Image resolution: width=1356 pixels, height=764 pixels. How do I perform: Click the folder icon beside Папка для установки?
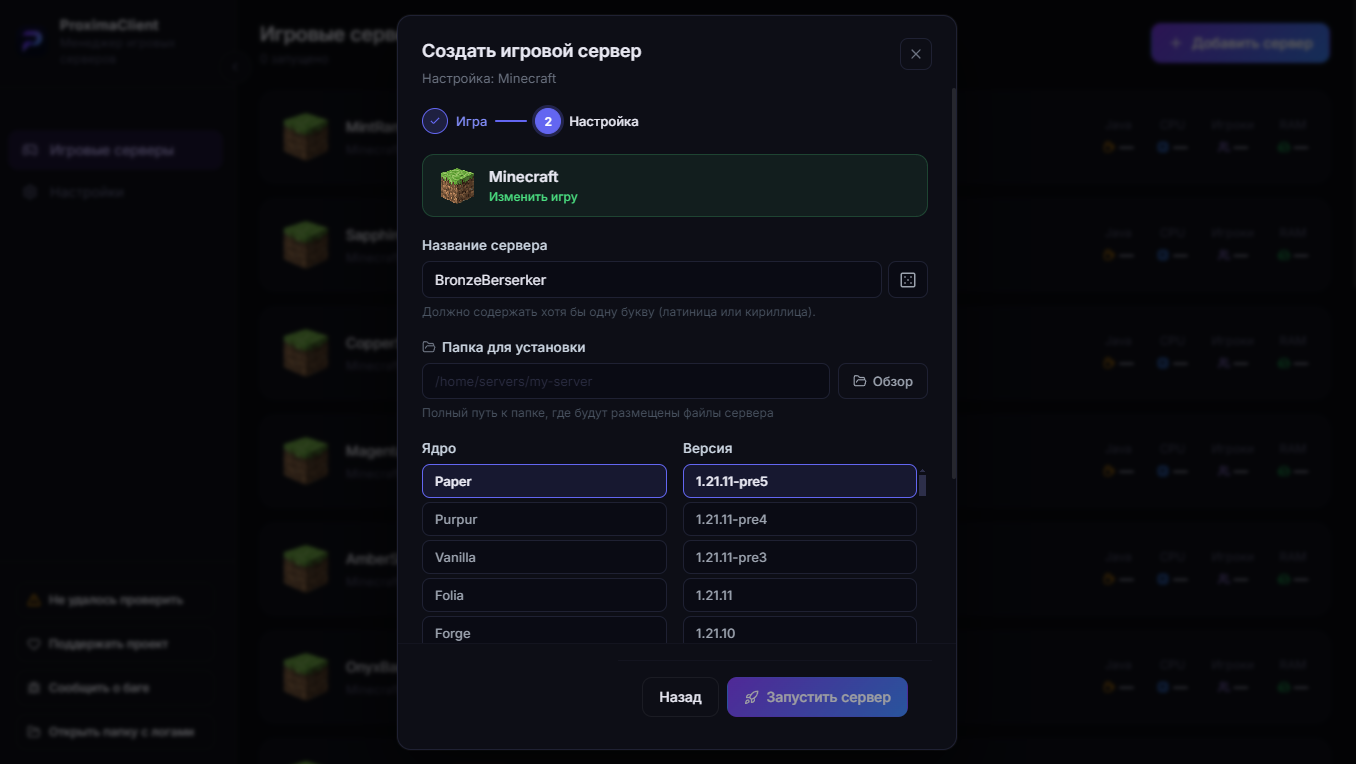(429, 347)
